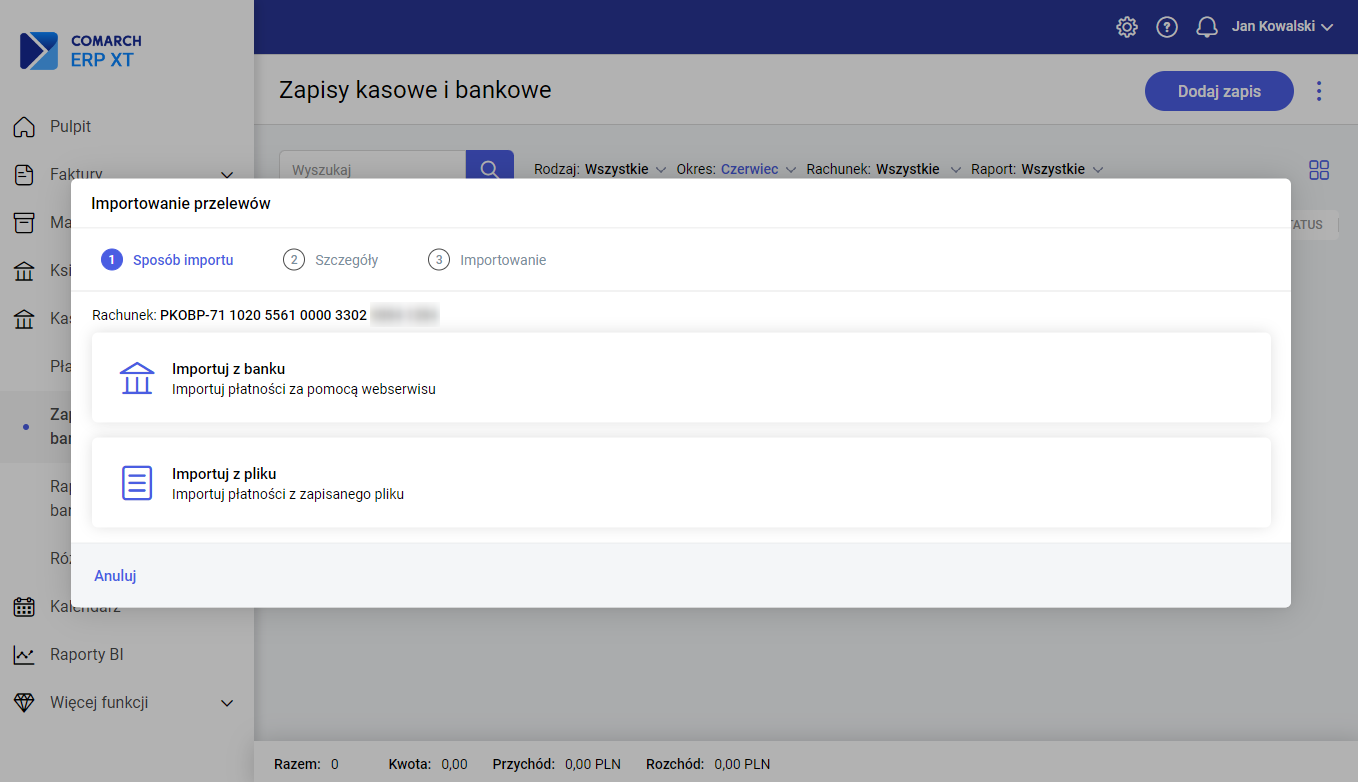Click the document icon for file import

(x=137, y=483)
